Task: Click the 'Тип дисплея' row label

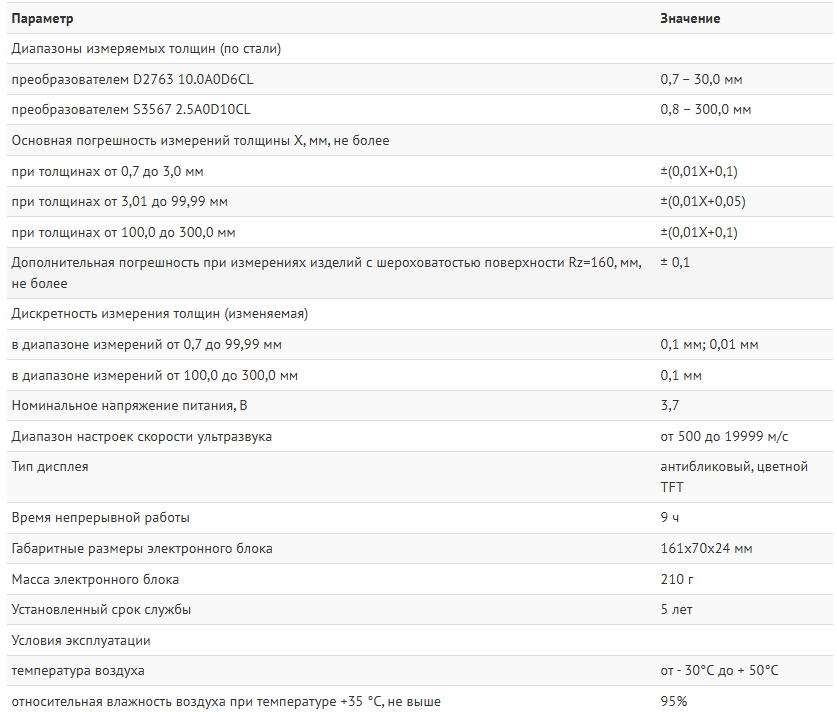Action: click(49, 467)
